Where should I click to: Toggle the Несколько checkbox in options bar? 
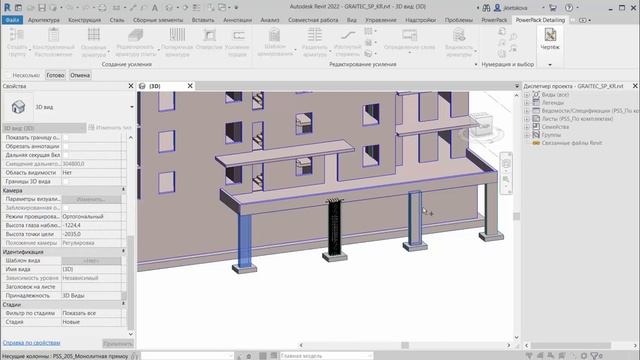point(8,76)
